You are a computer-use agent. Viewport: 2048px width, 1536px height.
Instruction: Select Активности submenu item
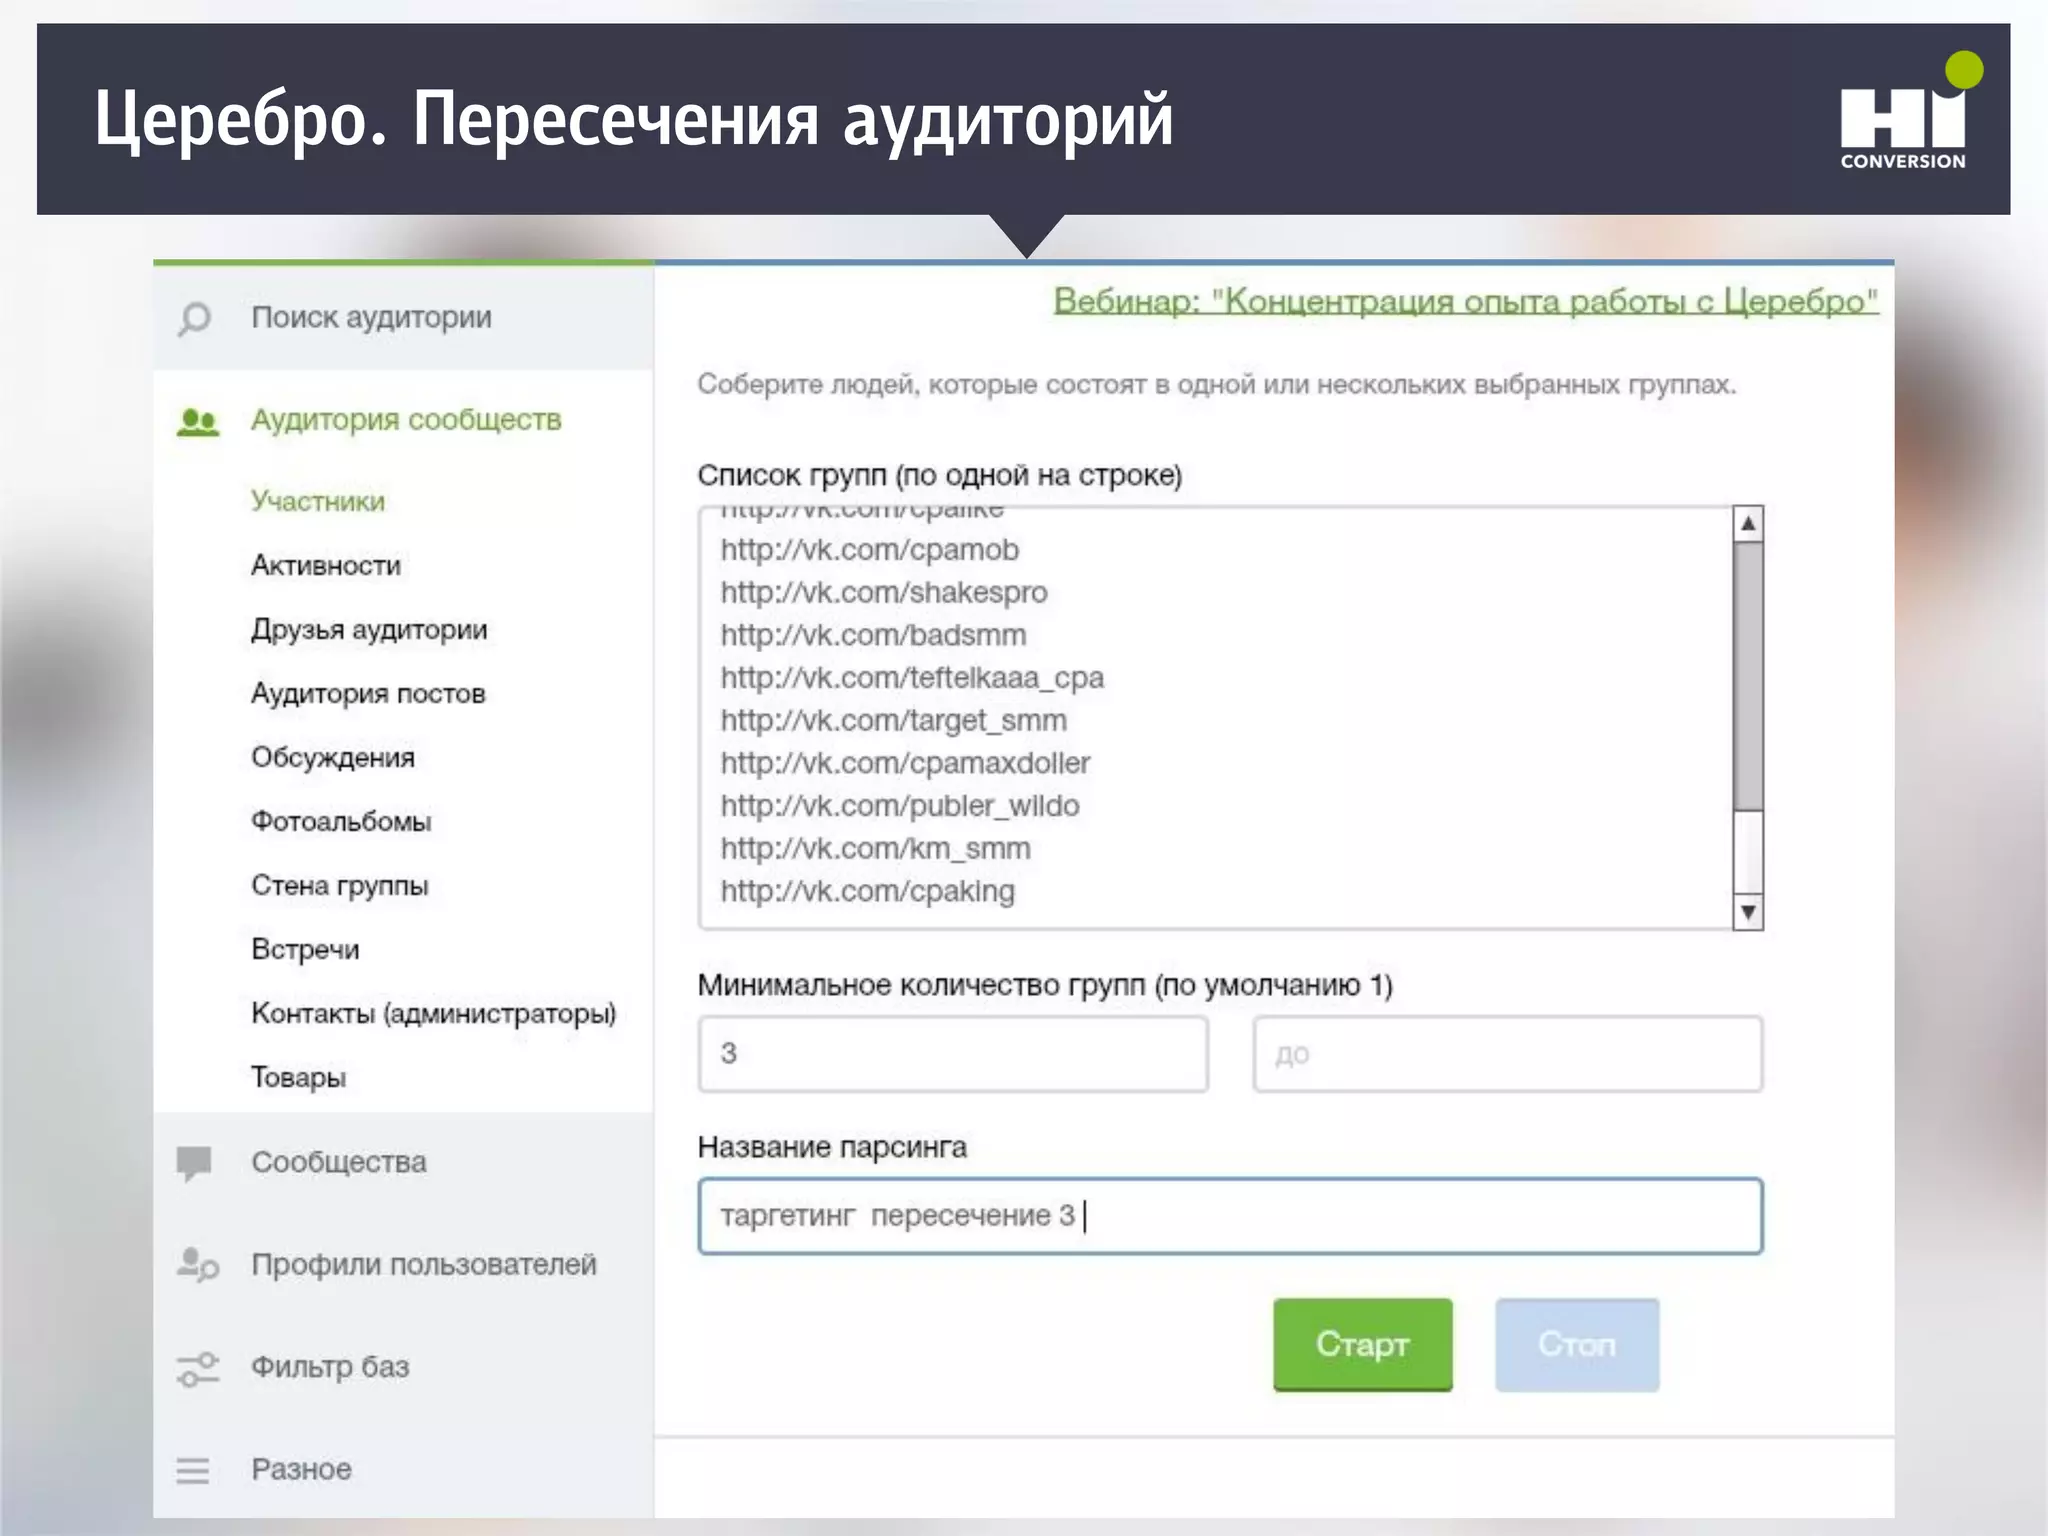[x=326, y=565]
